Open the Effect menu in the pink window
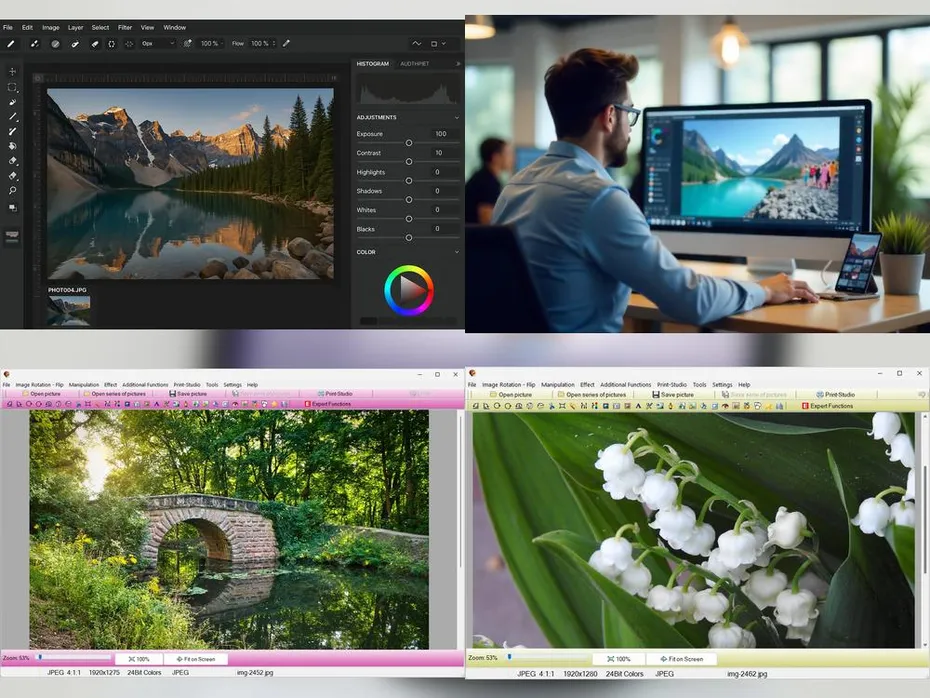 [x=110, y=384]
